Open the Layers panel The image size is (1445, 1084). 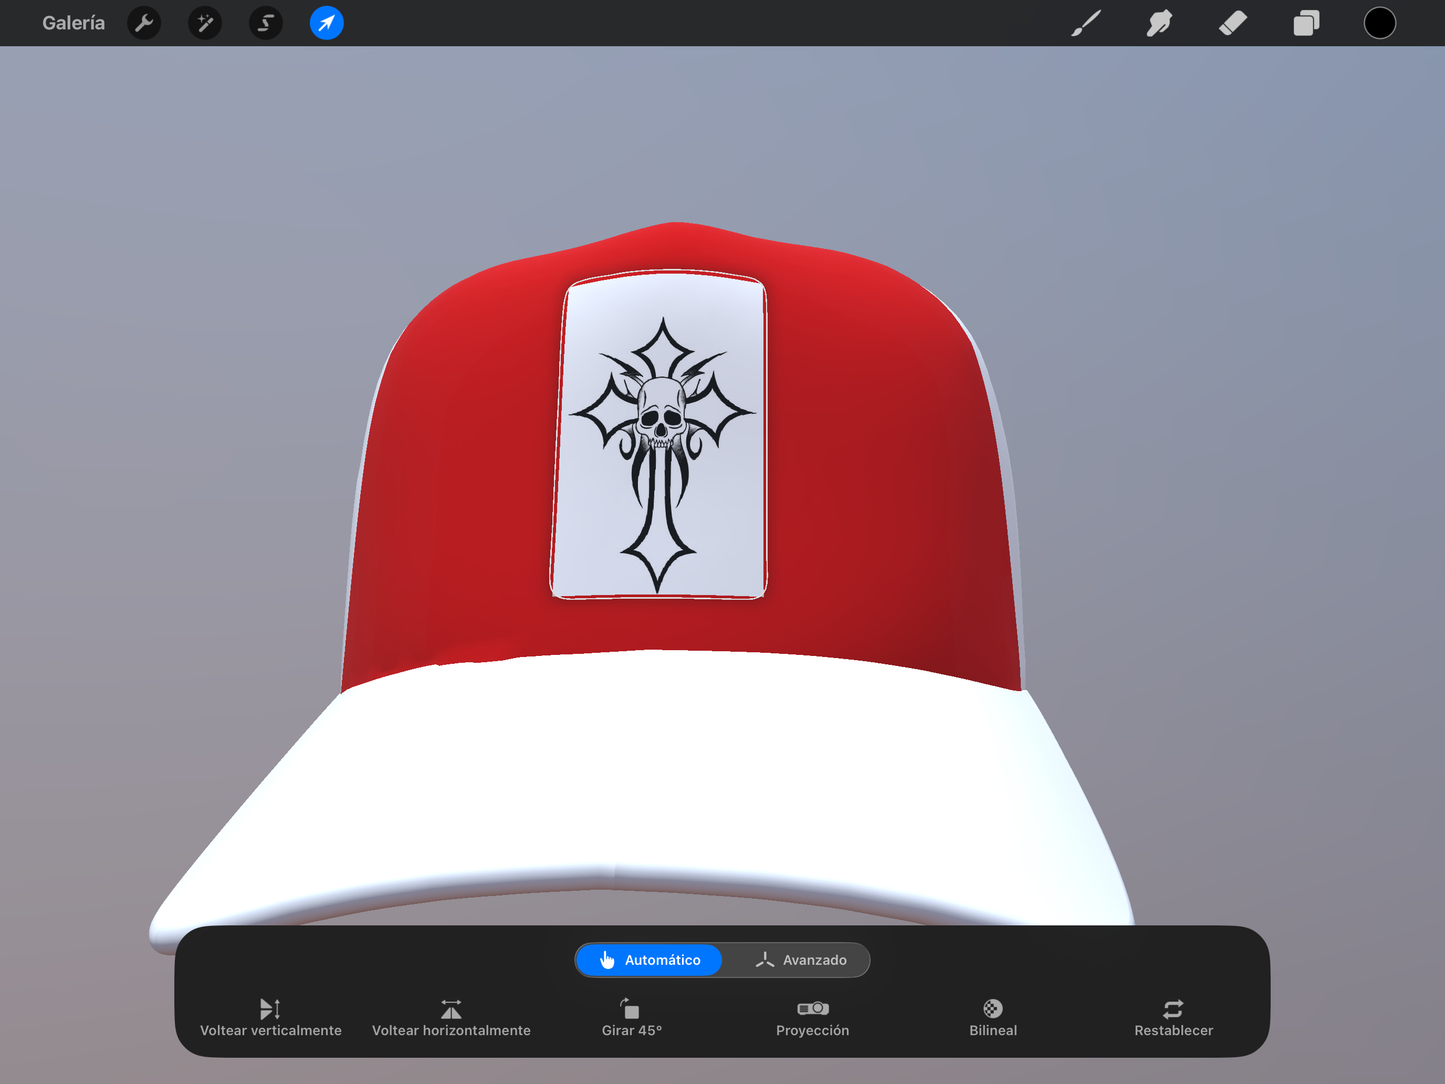tap(1306, 23)
